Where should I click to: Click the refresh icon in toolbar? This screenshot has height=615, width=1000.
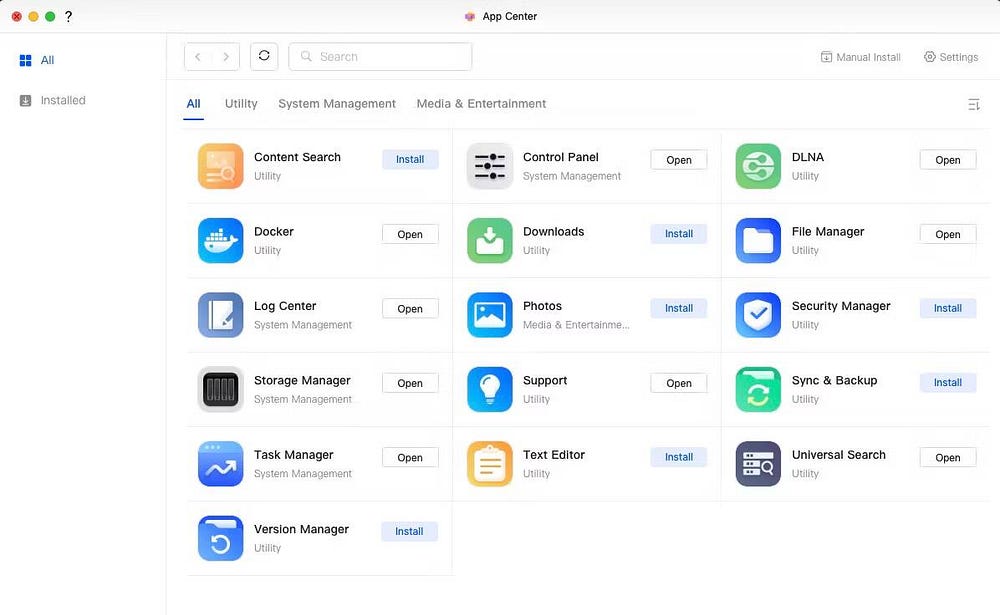click(264, 56)
